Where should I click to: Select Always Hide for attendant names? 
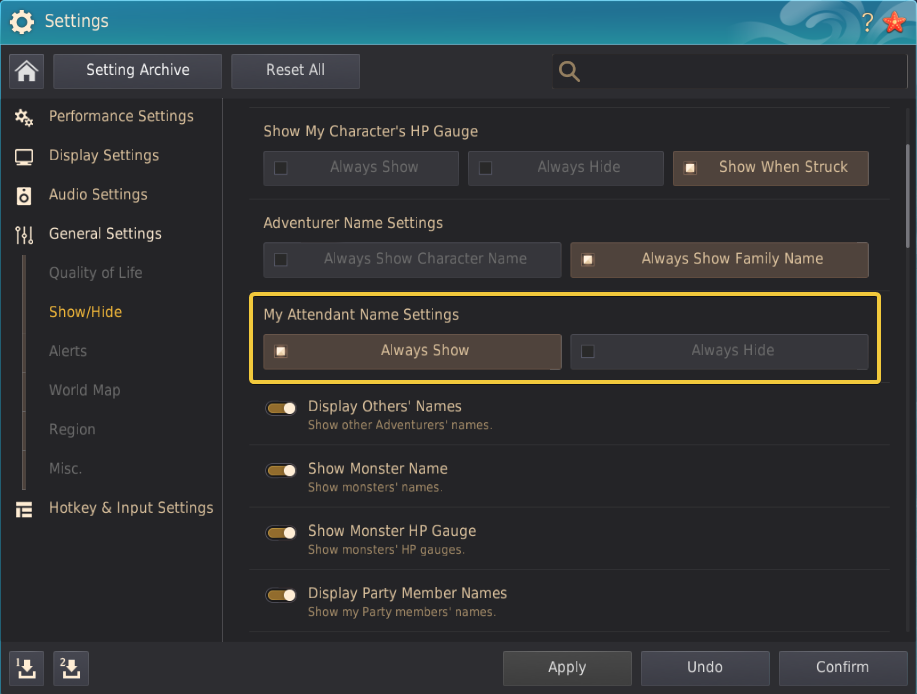[718, 351]
